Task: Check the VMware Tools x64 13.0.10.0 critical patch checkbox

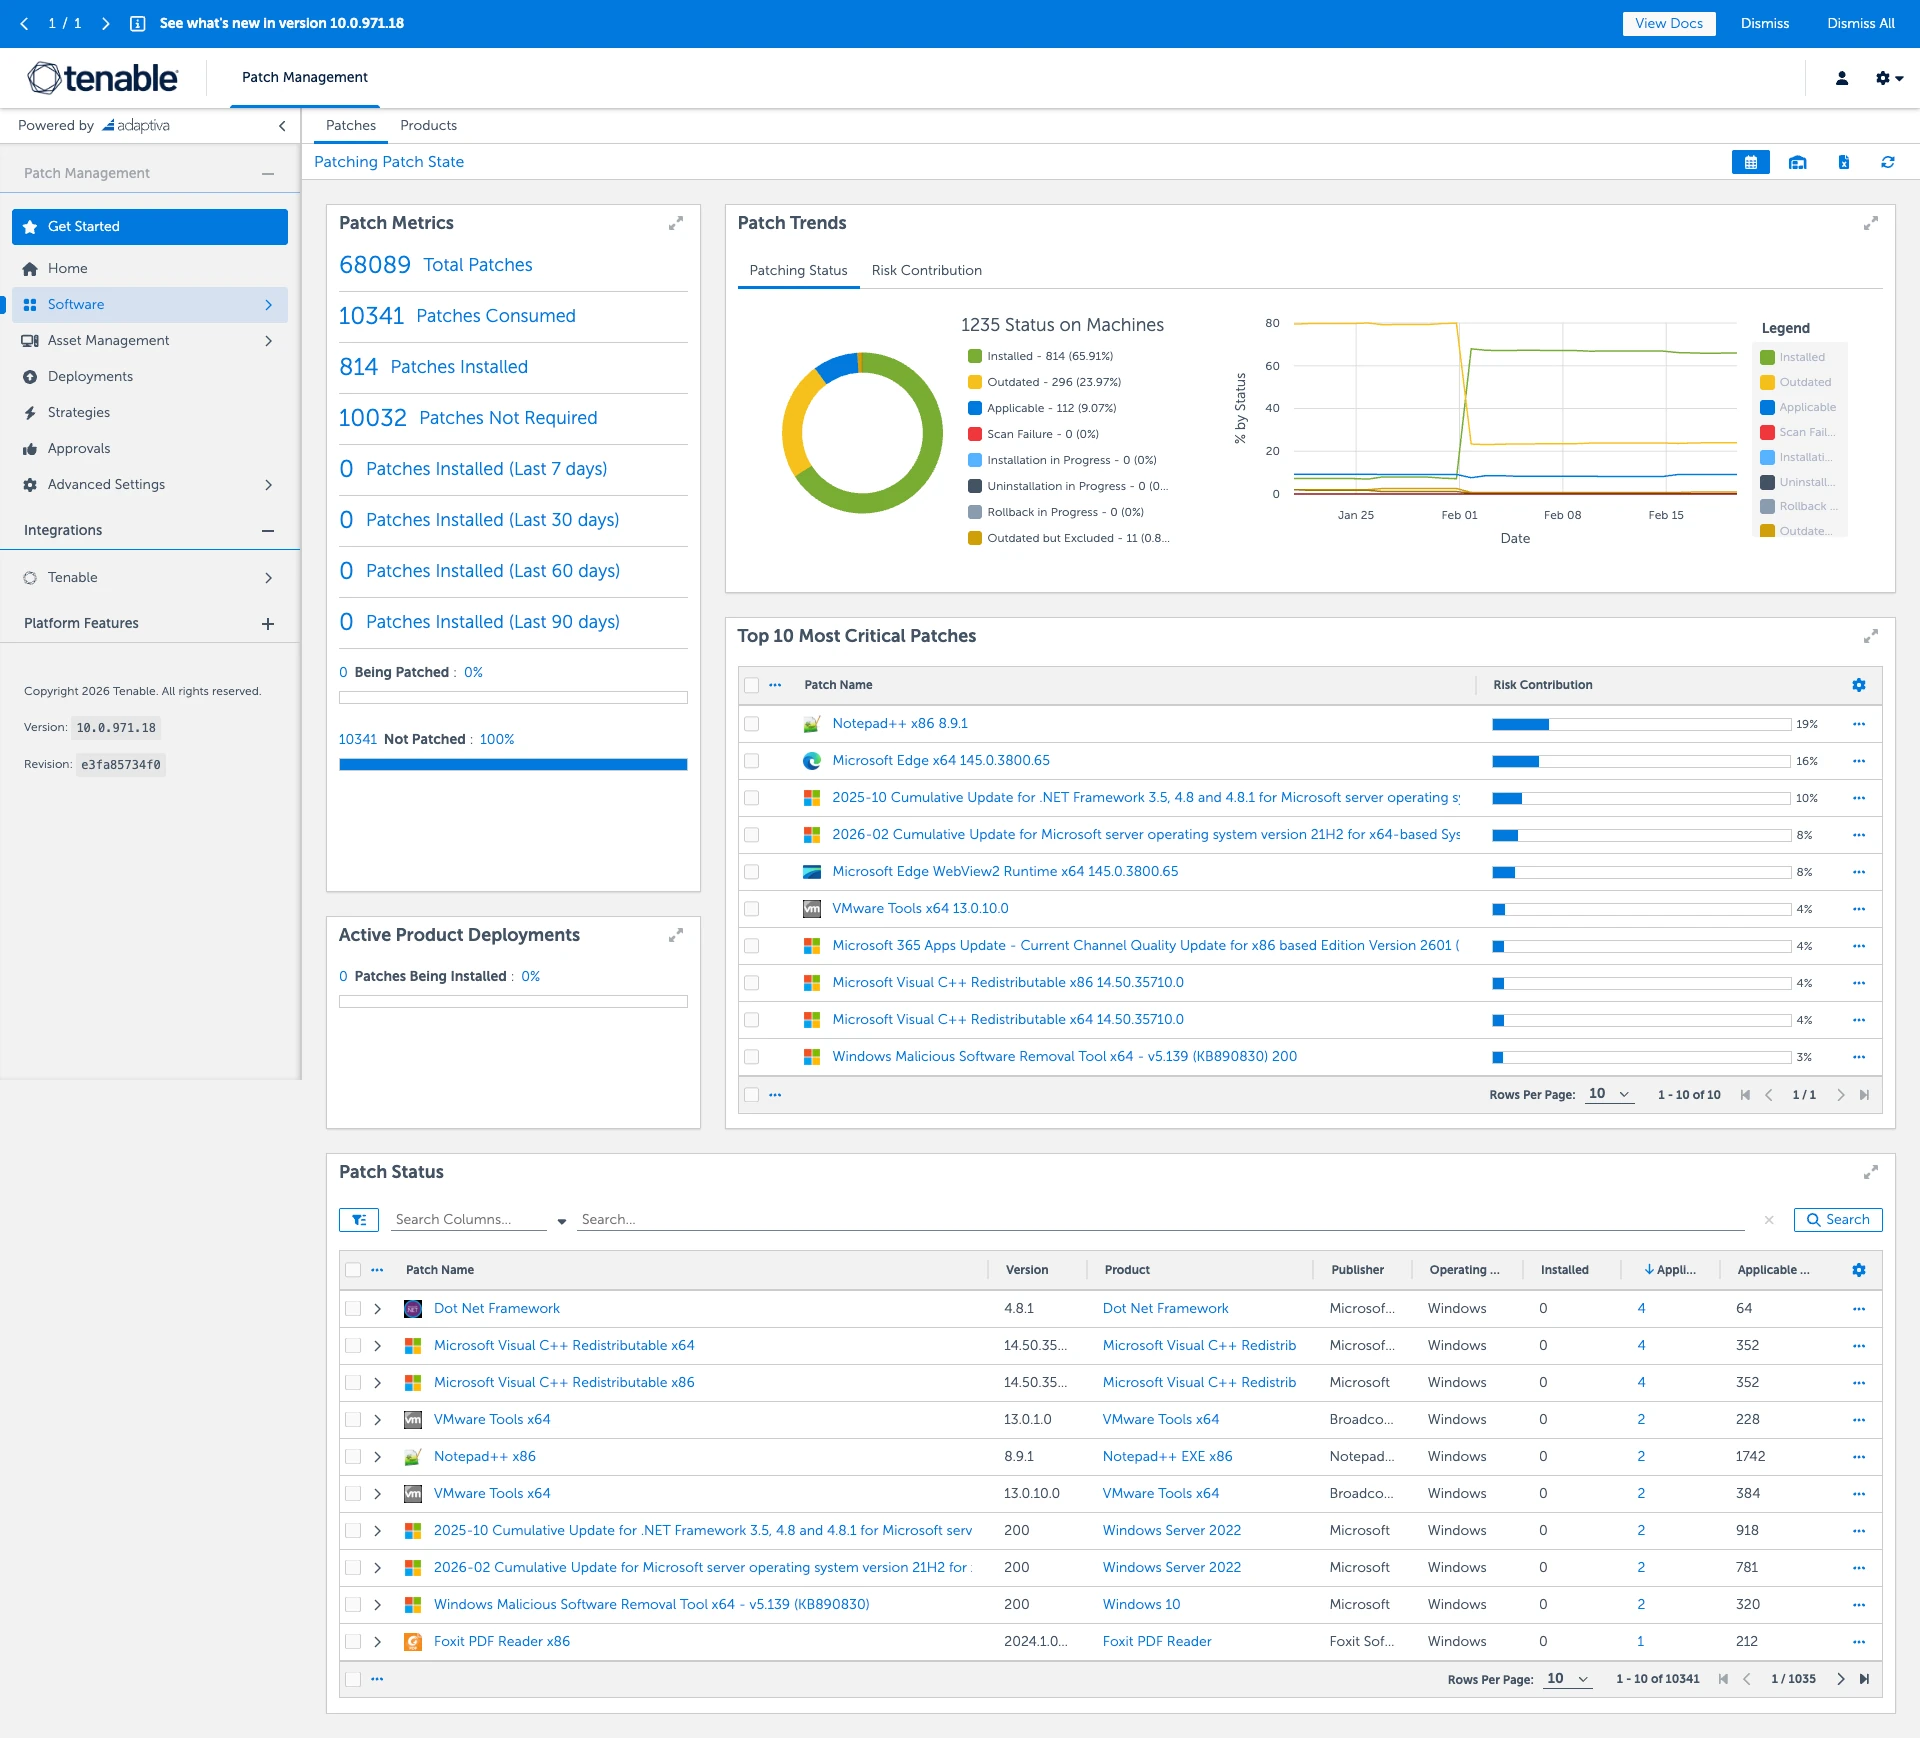Action: pos(751,909)
